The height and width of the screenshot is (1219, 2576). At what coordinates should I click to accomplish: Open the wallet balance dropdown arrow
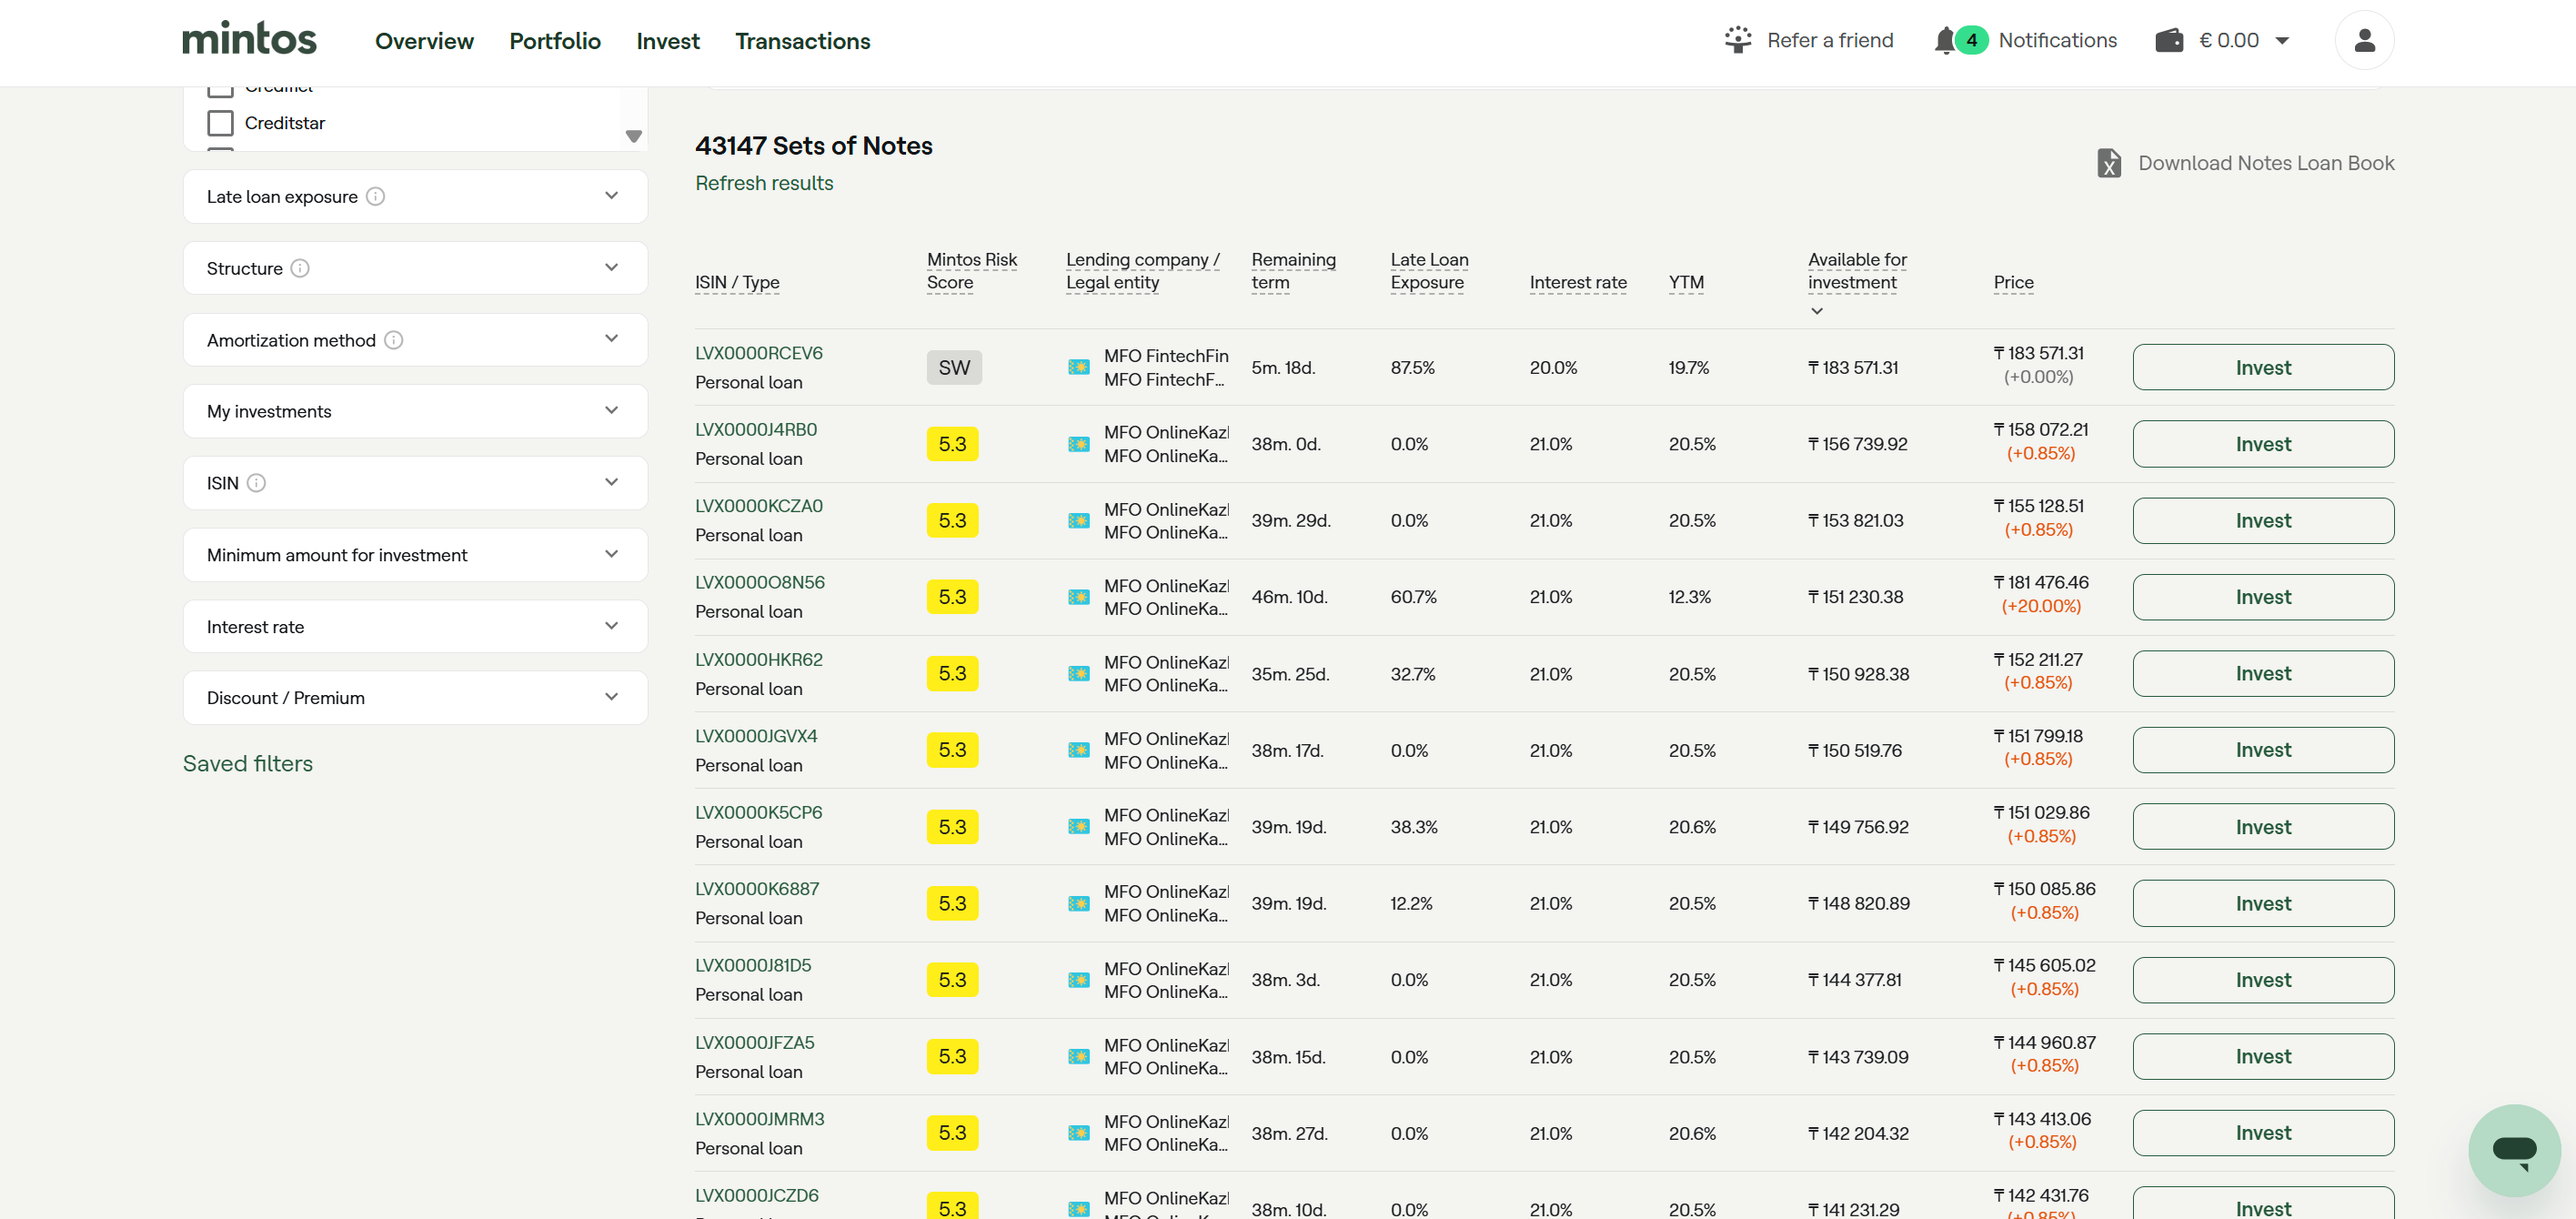2282,41
